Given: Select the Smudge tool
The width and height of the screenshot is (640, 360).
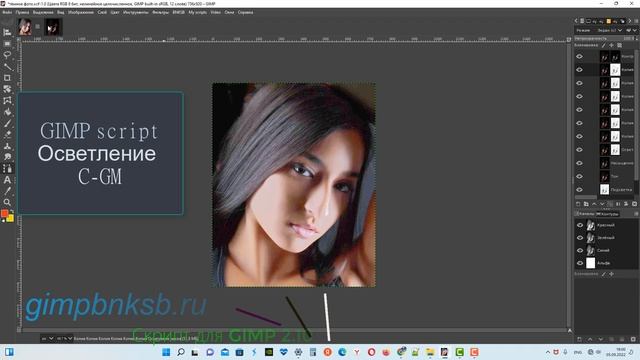Looking at the screenshot, I should pyautogui.click(x=7, y=157).
